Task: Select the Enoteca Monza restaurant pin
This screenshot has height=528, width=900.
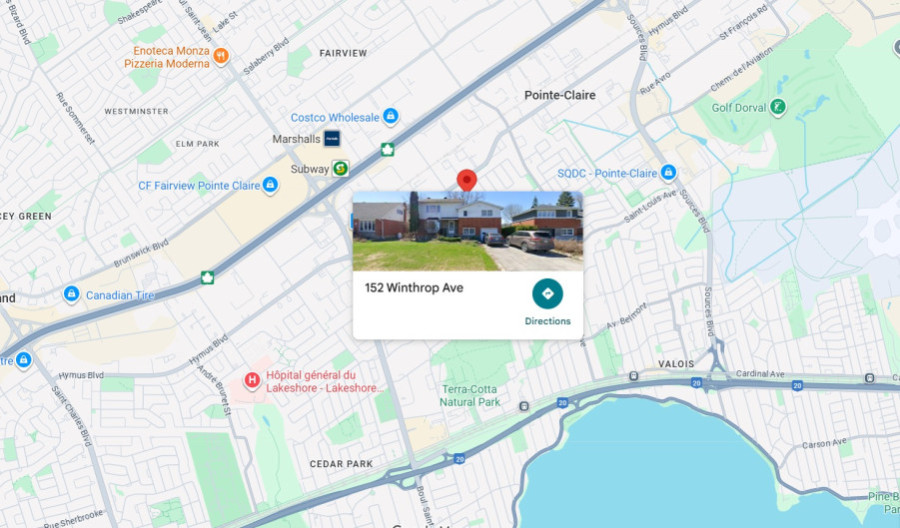Action: 221,56
